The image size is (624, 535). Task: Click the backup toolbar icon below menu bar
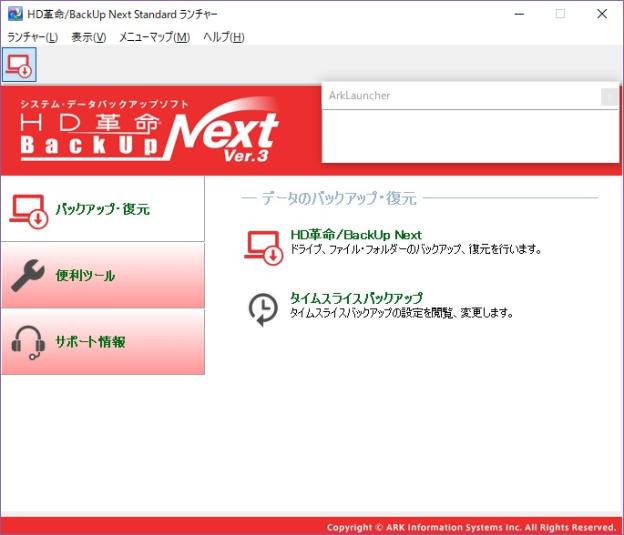click(19, 65)
